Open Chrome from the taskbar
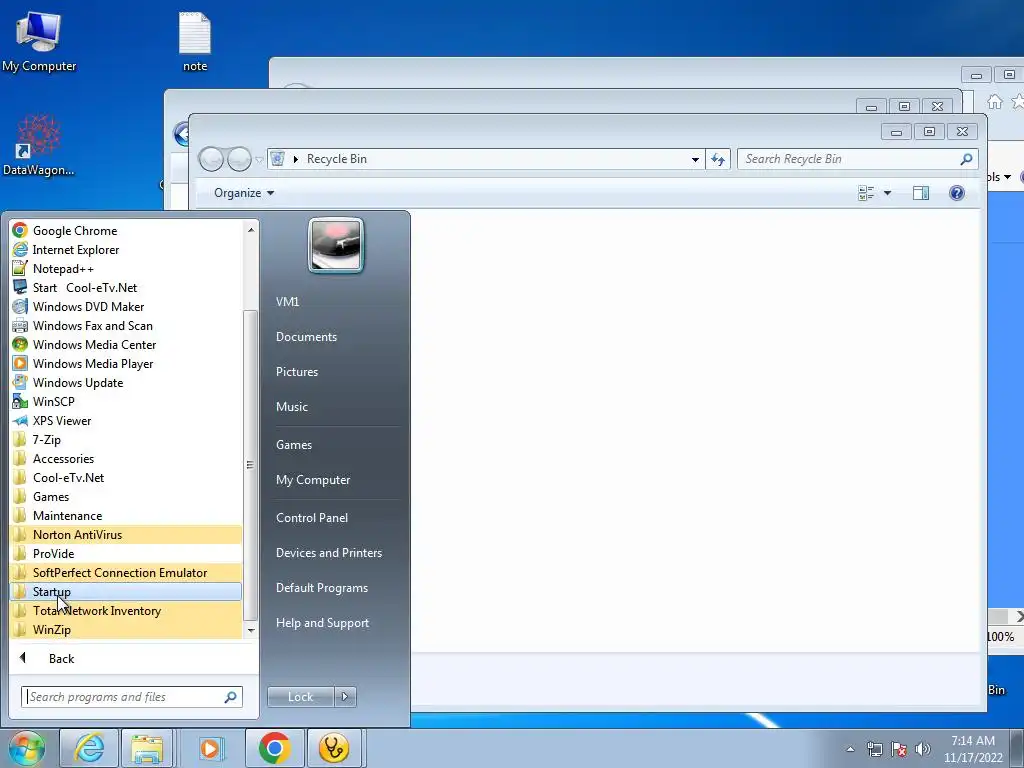The width and height of the screenshot is (1024, 768). click(x=274, y=748)
